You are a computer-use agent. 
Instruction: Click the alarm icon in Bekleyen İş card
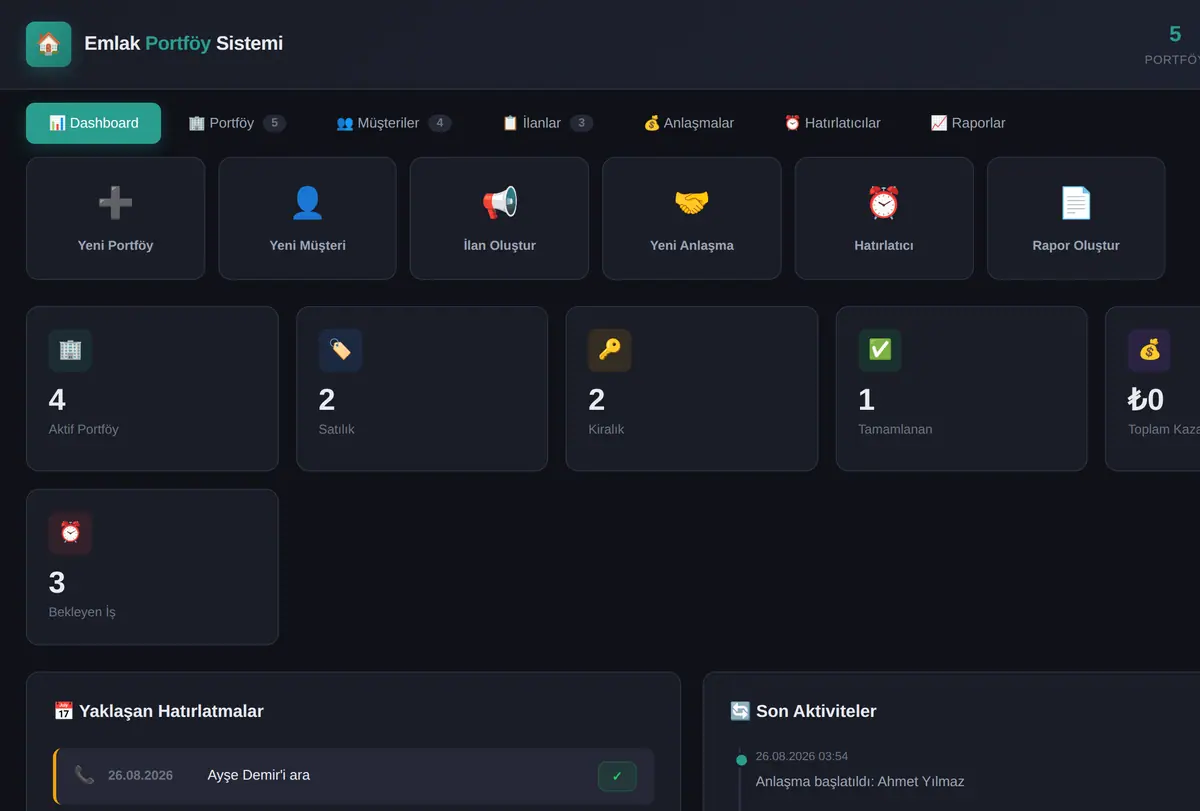70,533
